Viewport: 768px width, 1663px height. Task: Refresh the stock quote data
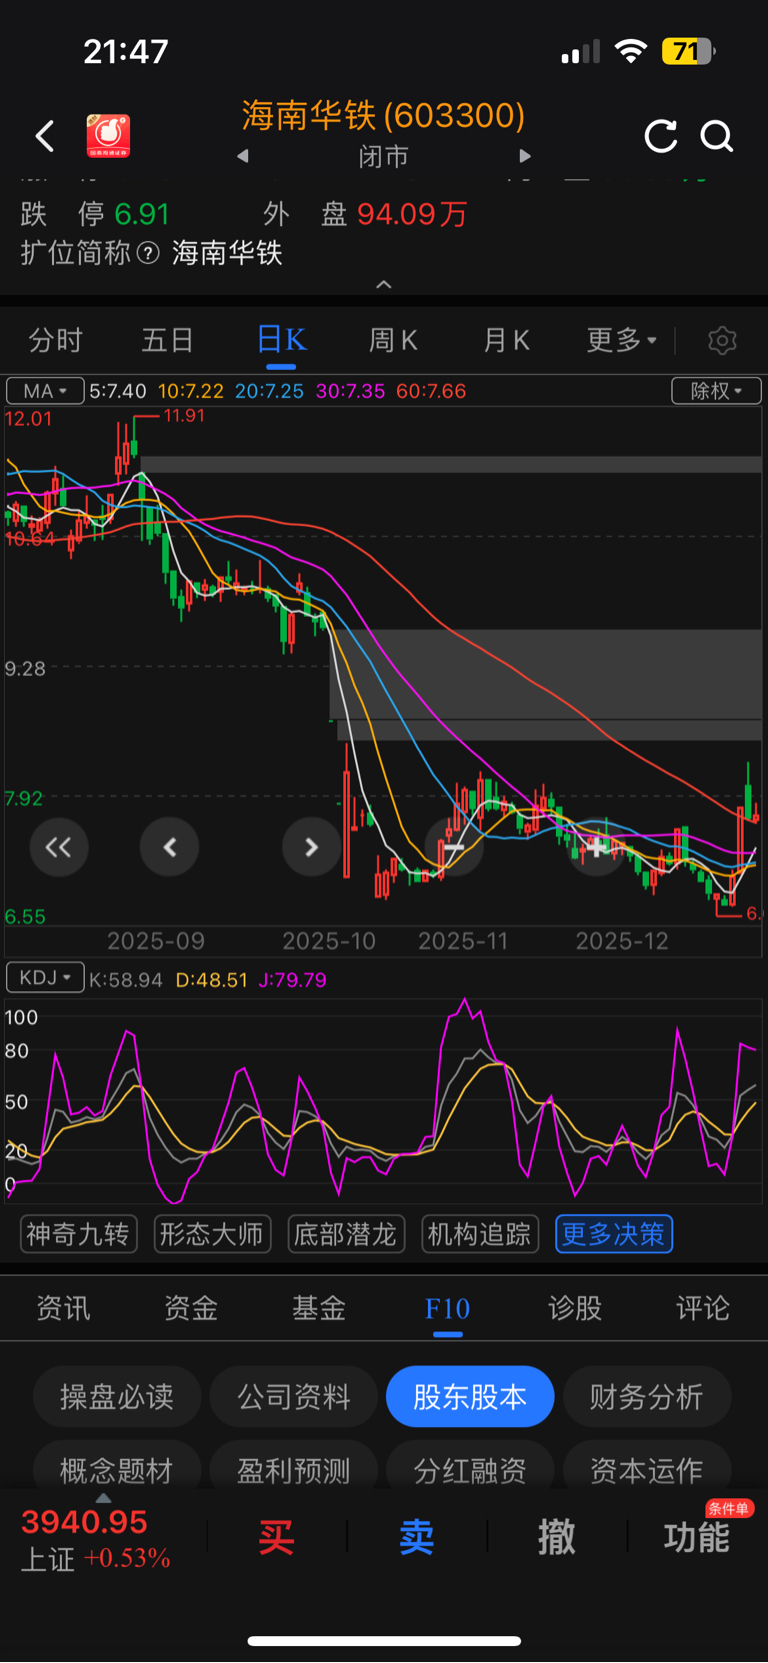(661, 136)
